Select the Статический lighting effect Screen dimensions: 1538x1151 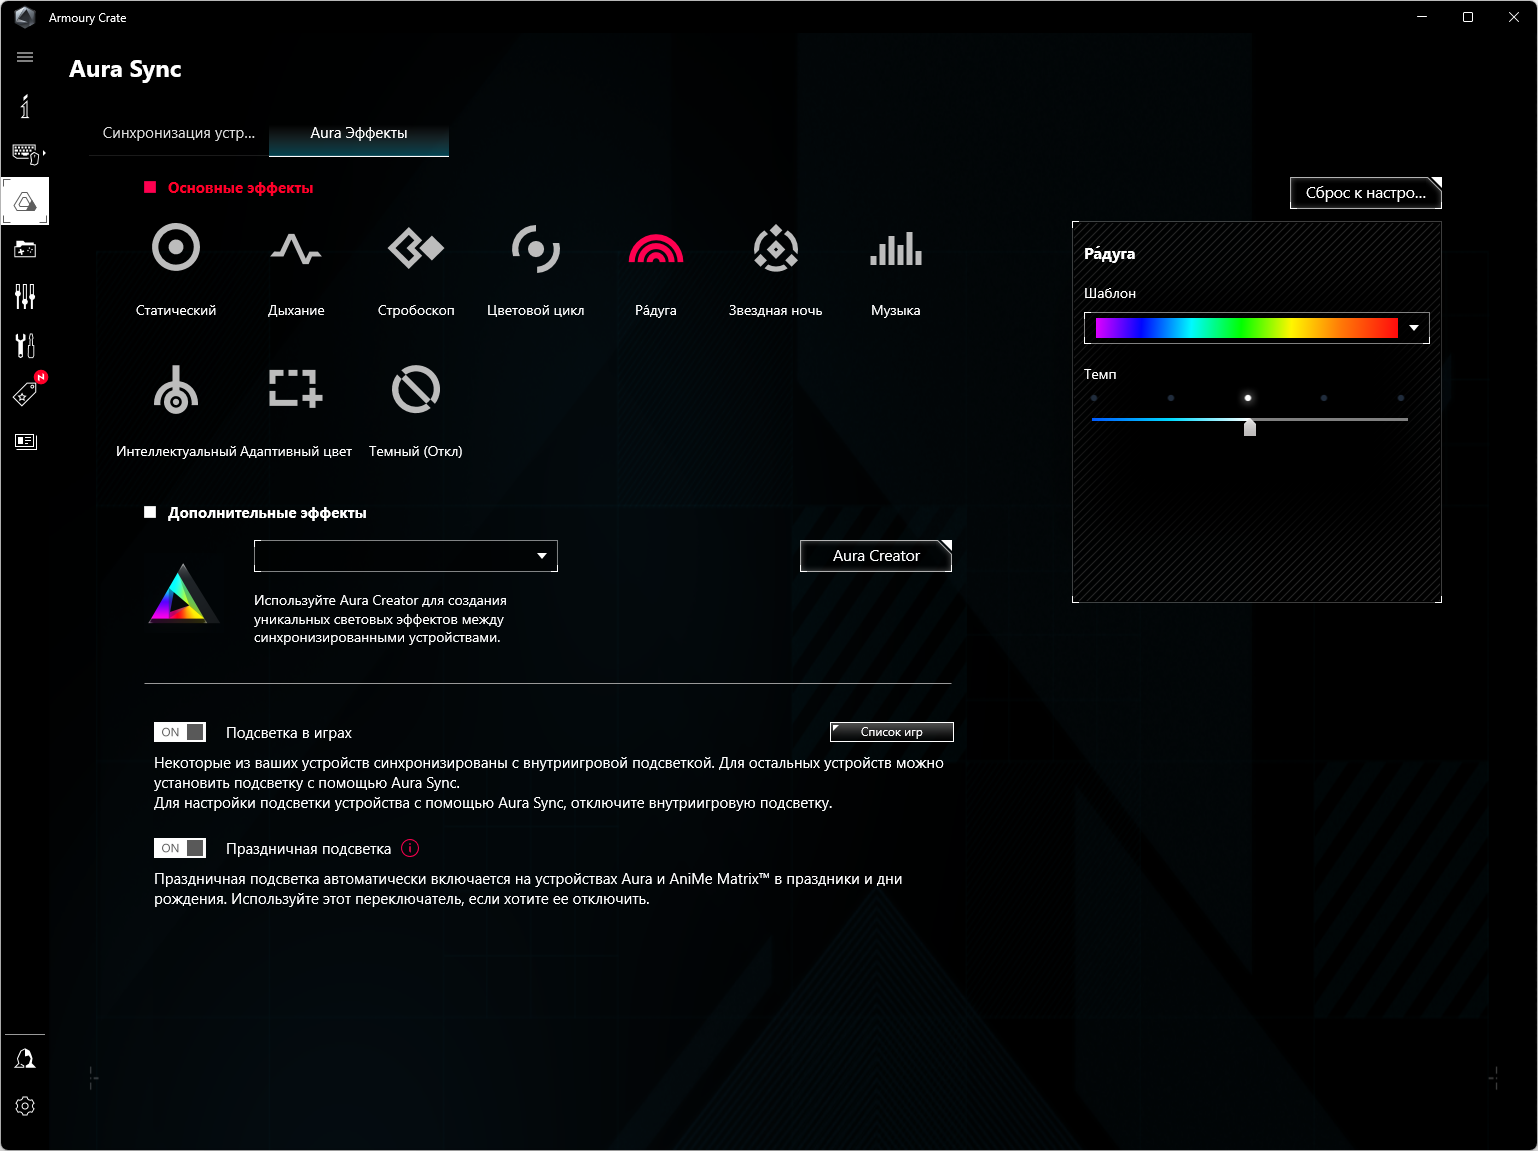click(176, 270)
